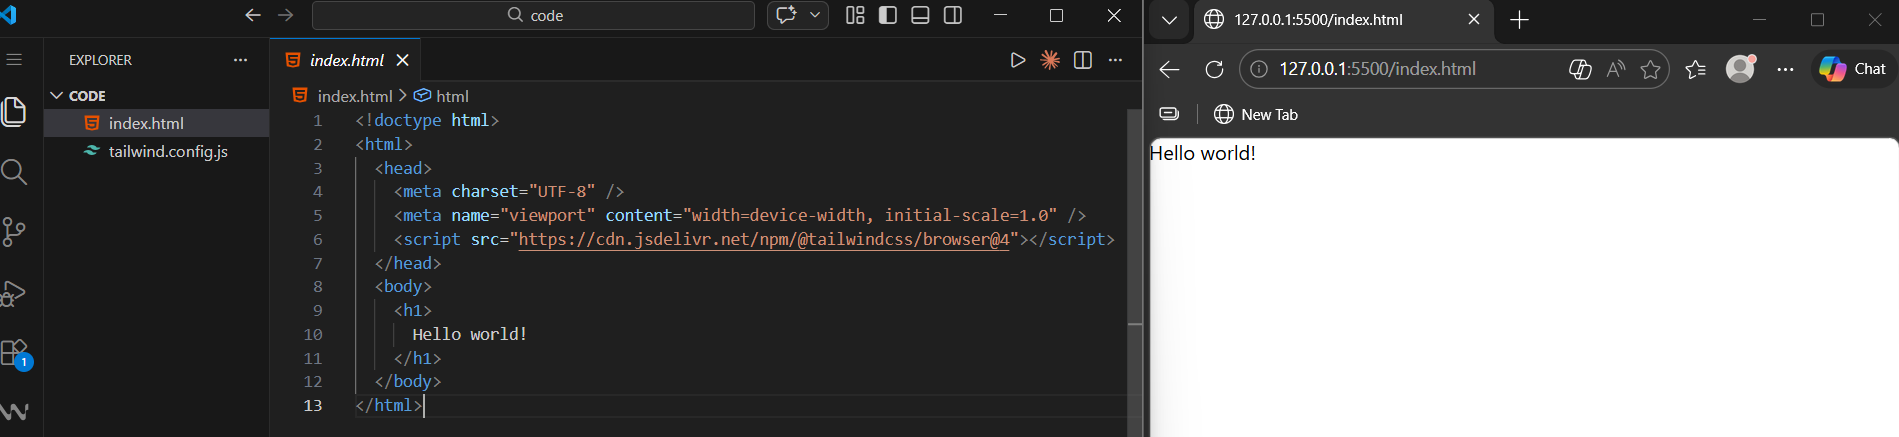The width and height of the screenshot is (1899, 437).
Task: Toggle the secondary side bar visibility
Action: [953, 15]
